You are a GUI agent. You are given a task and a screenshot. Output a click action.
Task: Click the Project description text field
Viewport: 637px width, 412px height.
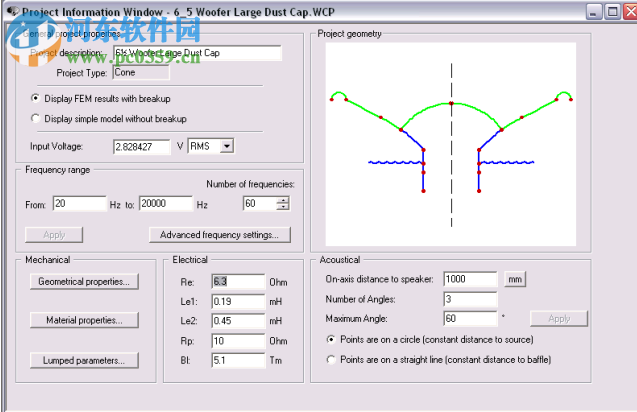[196, 53]
